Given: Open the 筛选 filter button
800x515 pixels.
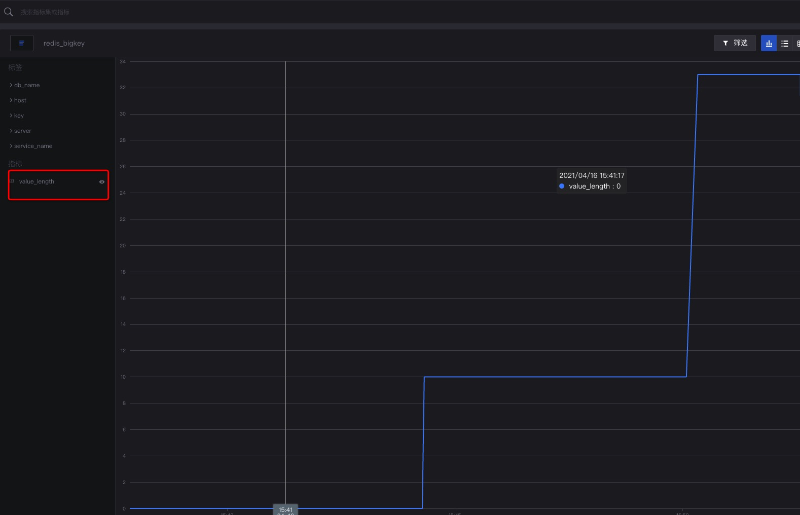Looking at the screenshot, I should point(735,43).
